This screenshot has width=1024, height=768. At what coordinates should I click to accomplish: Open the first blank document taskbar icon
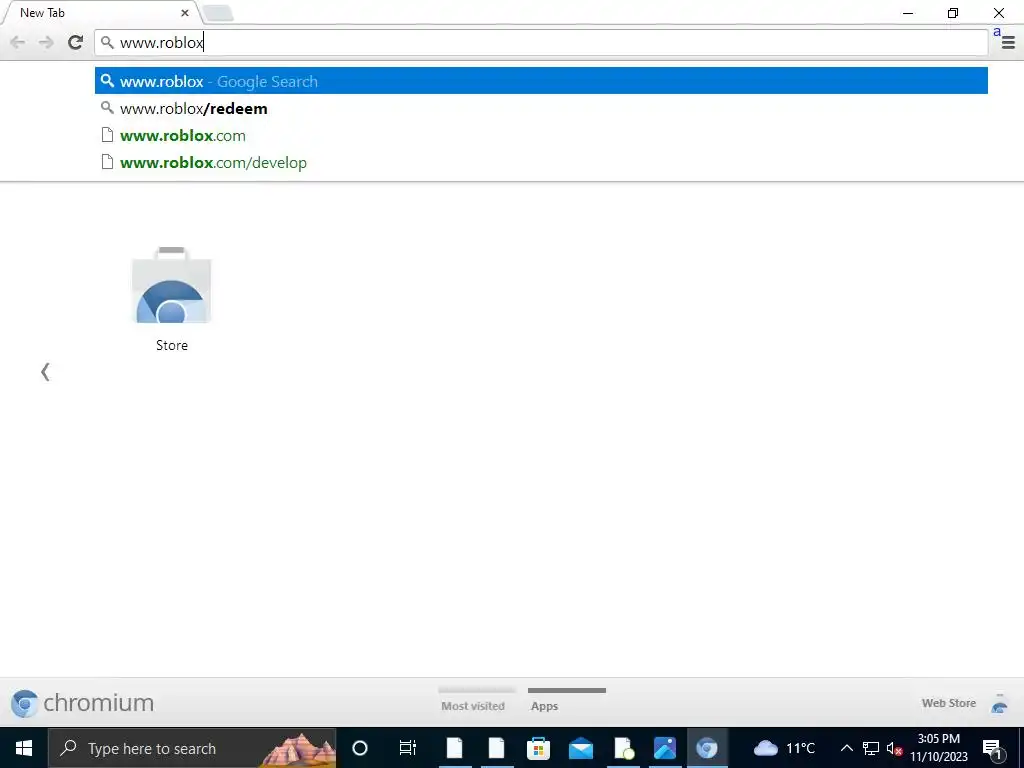point(455,748)
